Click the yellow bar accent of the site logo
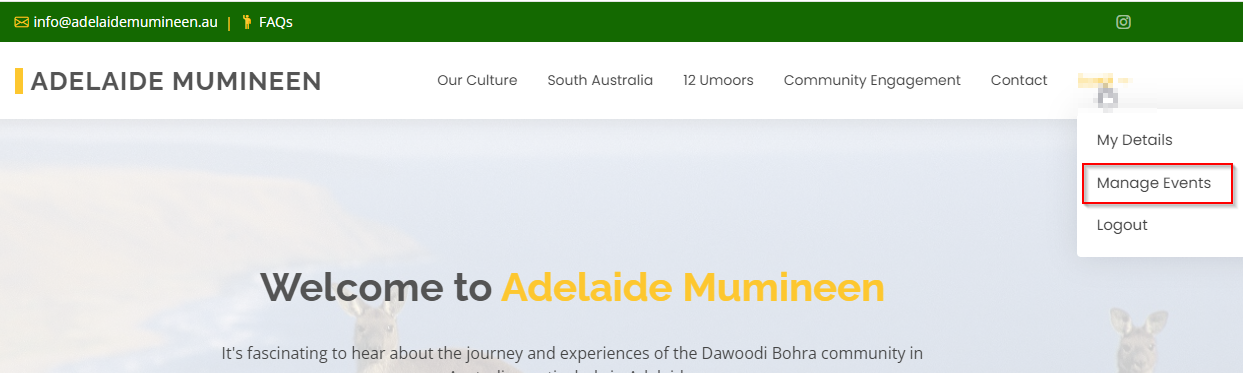Screen dimensions: 1243x373 [19, 81]
